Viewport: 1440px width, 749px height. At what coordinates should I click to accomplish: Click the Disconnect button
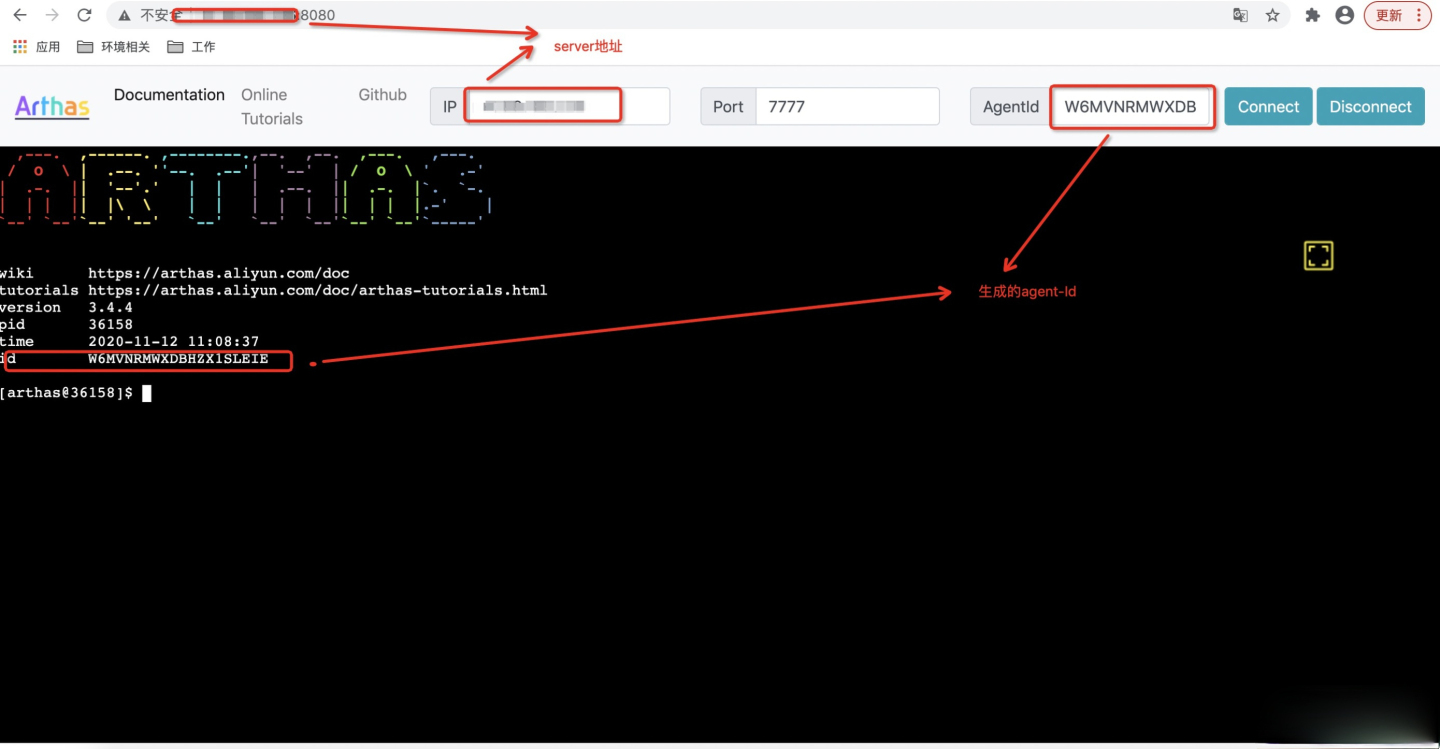[x=1370, y=107]
